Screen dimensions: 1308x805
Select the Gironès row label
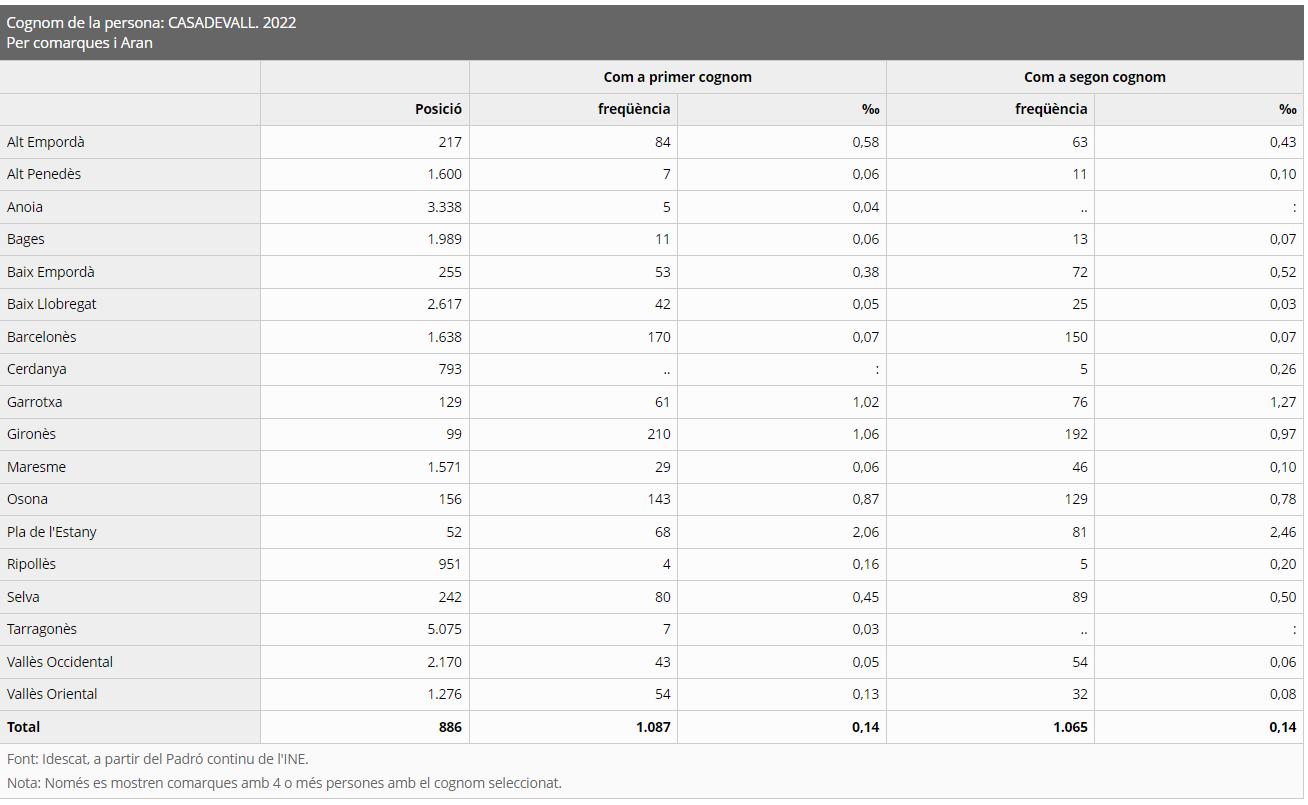[x=31, y=434]
